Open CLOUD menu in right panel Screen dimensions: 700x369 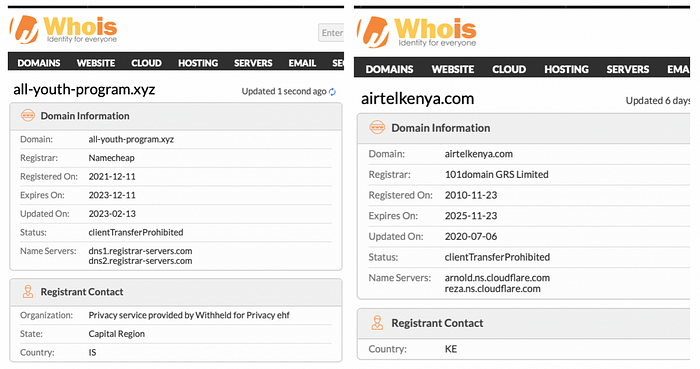[x=509, y=69]
